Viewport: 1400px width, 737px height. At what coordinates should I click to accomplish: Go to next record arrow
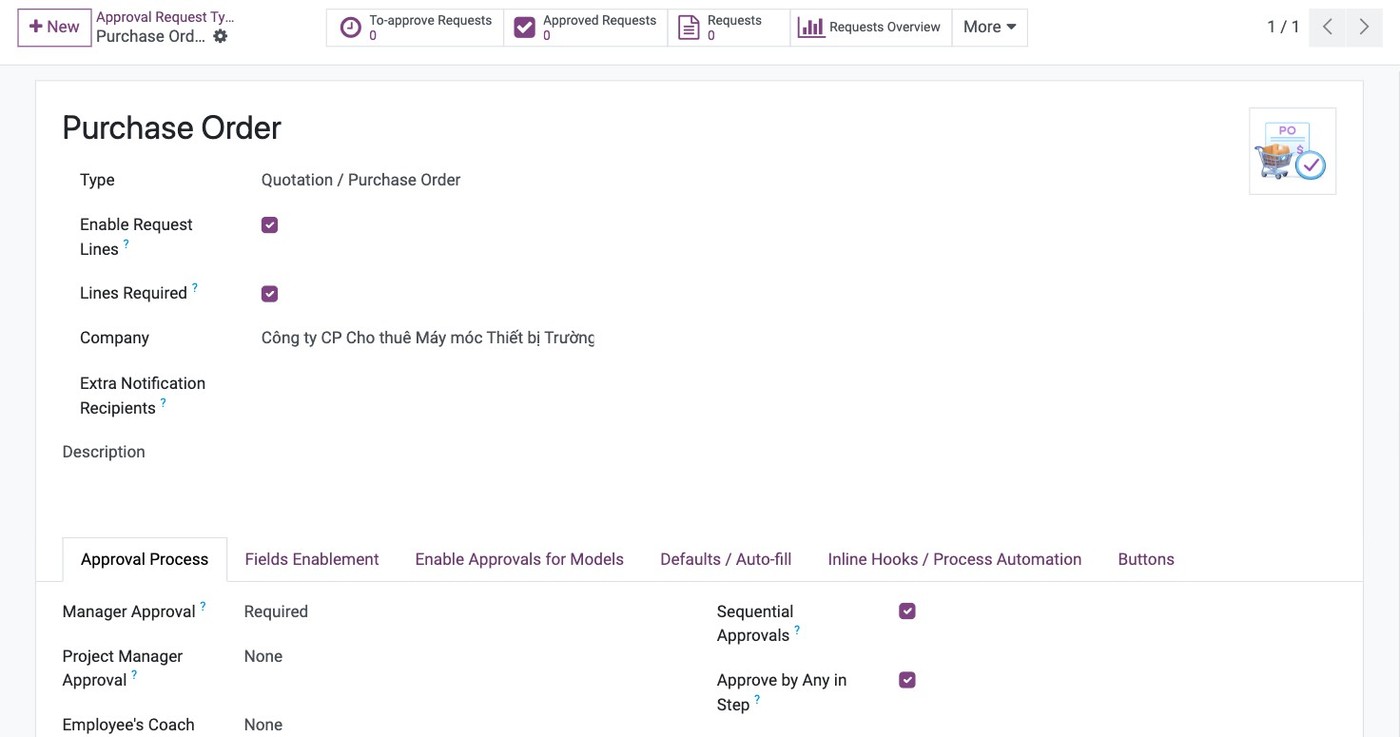(x=1364, y=27)
